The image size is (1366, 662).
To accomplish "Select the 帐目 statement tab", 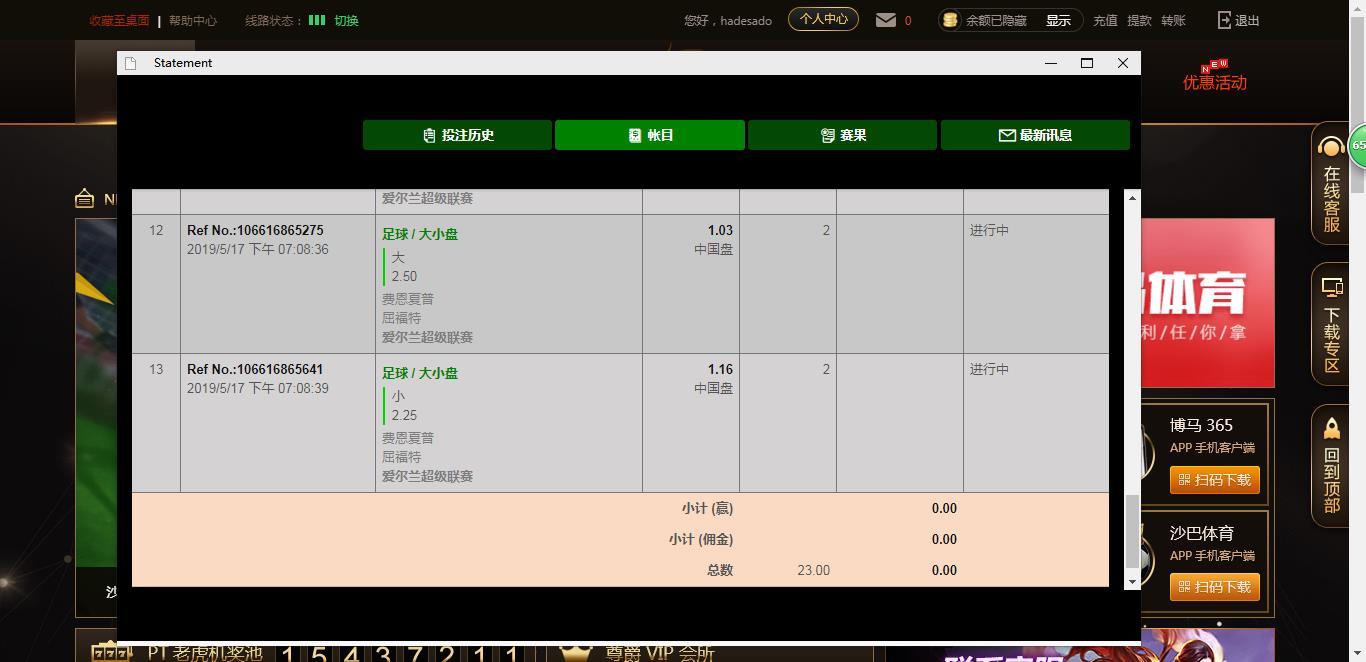I will click(x=650, y=135).
